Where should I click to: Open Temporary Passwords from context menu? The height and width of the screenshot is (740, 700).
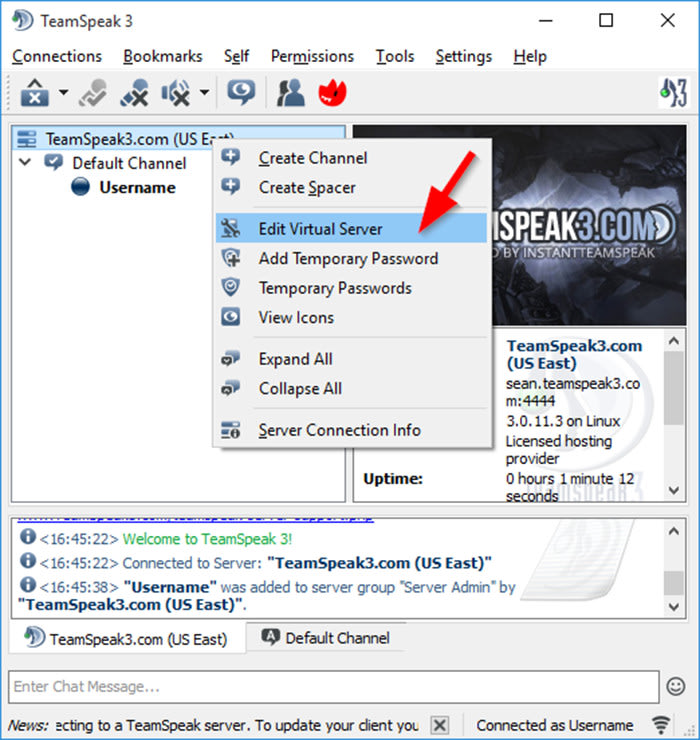[351, 288]
